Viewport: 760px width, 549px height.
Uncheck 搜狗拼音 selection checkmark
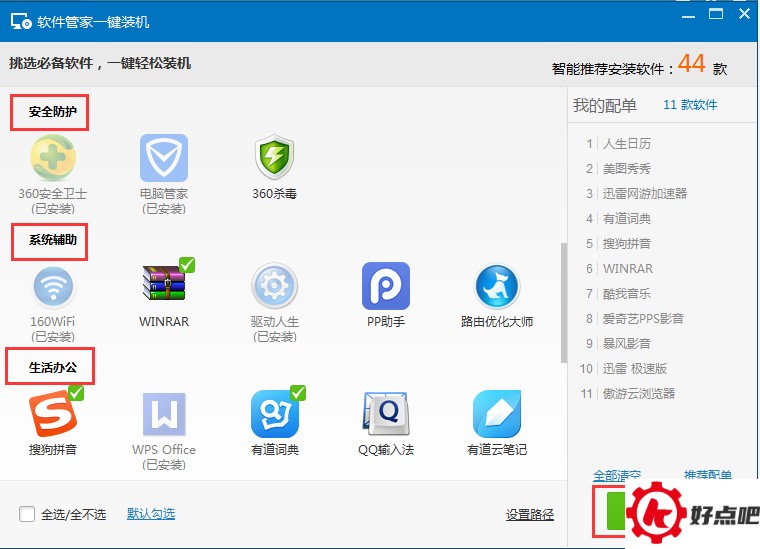pyautogui.click(x=76, y=392)
